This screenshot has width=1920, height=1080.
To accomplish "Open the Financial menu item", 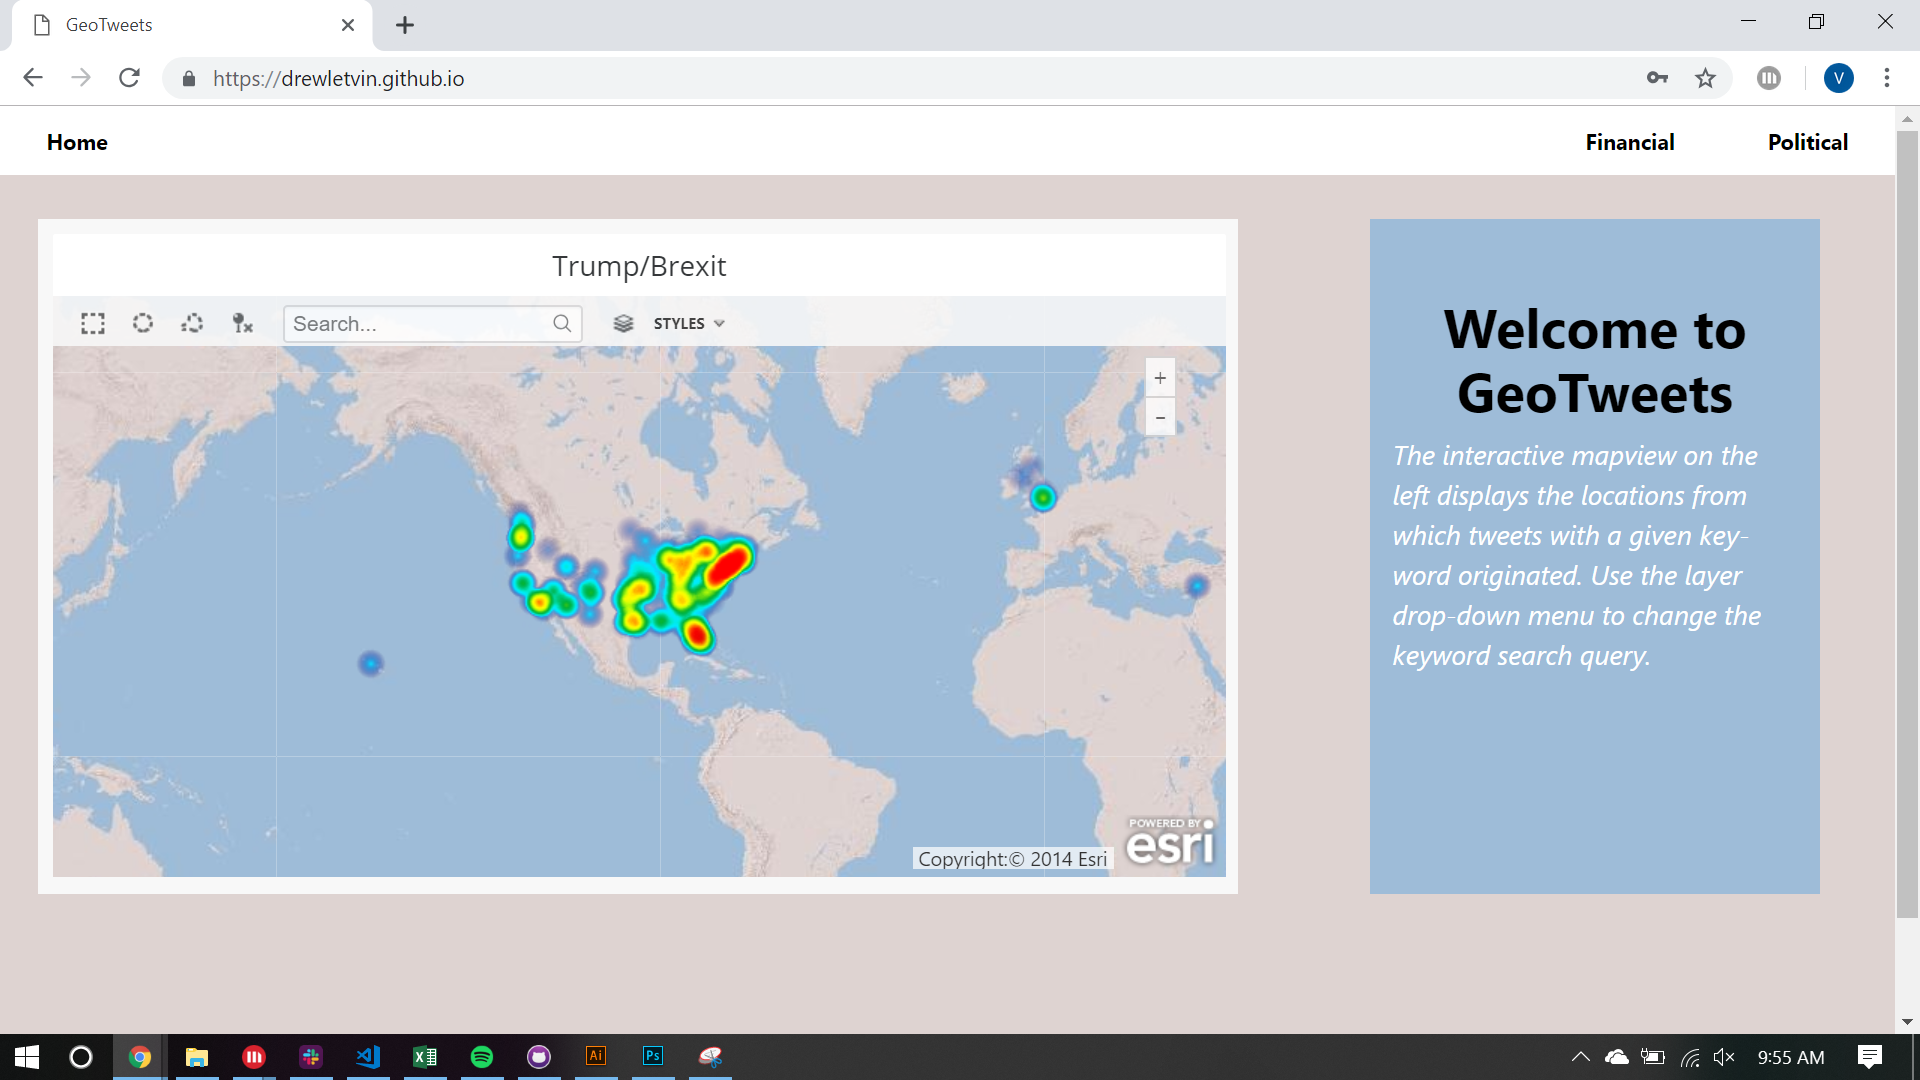I will click(x=1629, y=142).
